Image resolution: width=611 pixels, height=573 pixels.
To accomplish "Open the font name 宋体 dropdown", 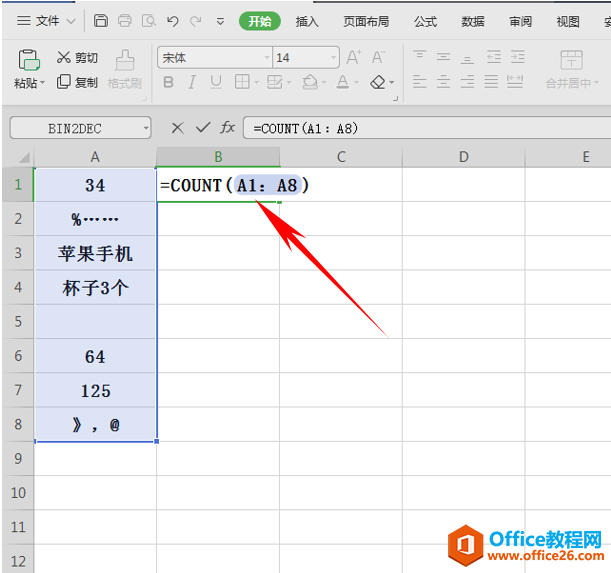I will point(267,58).
